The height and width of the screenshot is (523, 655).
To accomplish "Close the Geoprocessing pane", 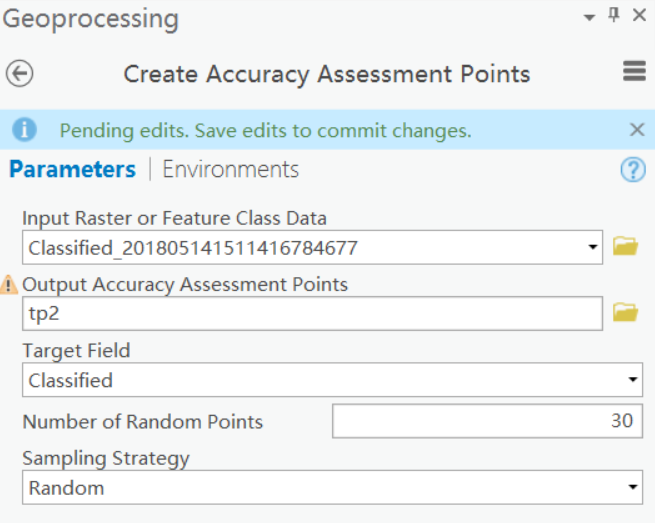I will [639, 15].
